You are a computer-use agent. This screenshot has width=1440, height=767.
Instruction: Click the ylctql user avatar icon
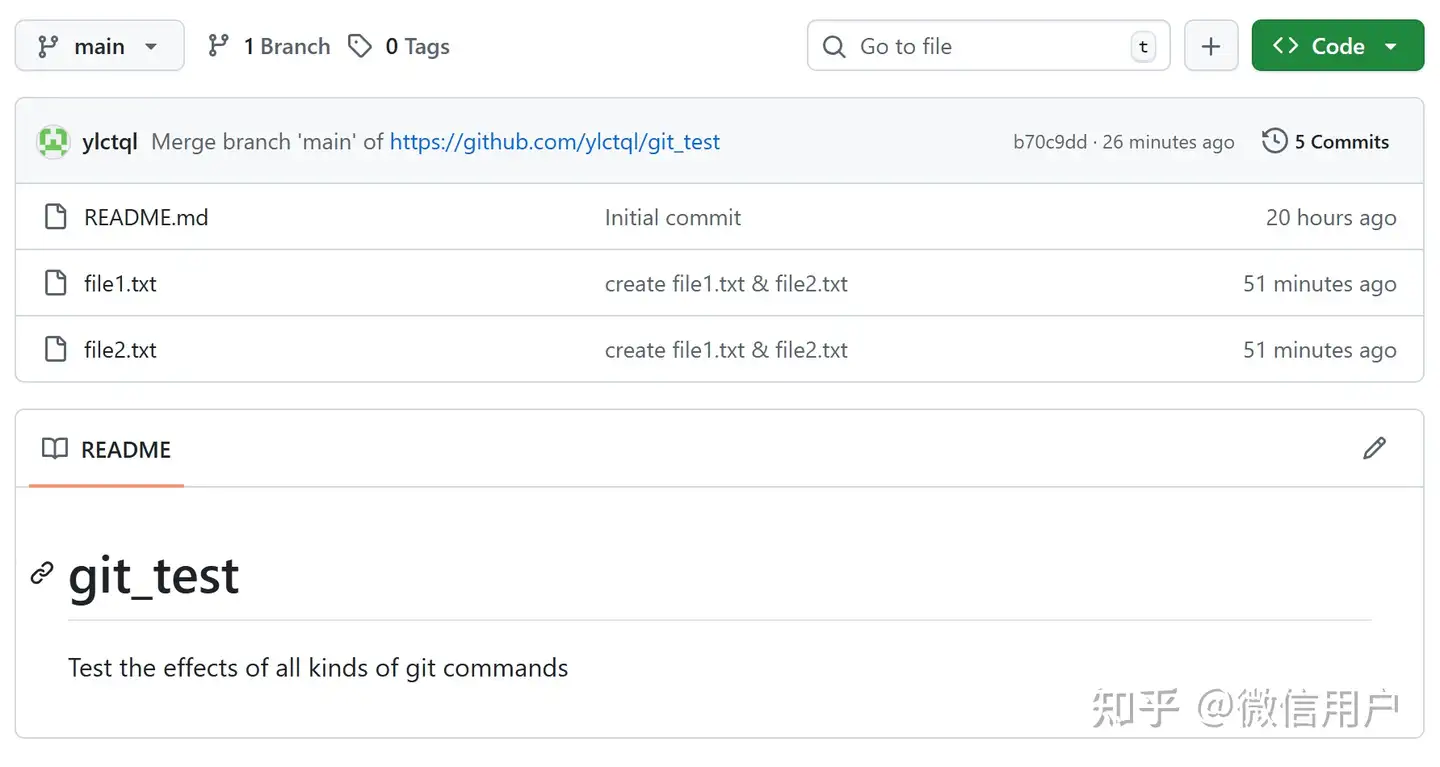pos(53,142)
